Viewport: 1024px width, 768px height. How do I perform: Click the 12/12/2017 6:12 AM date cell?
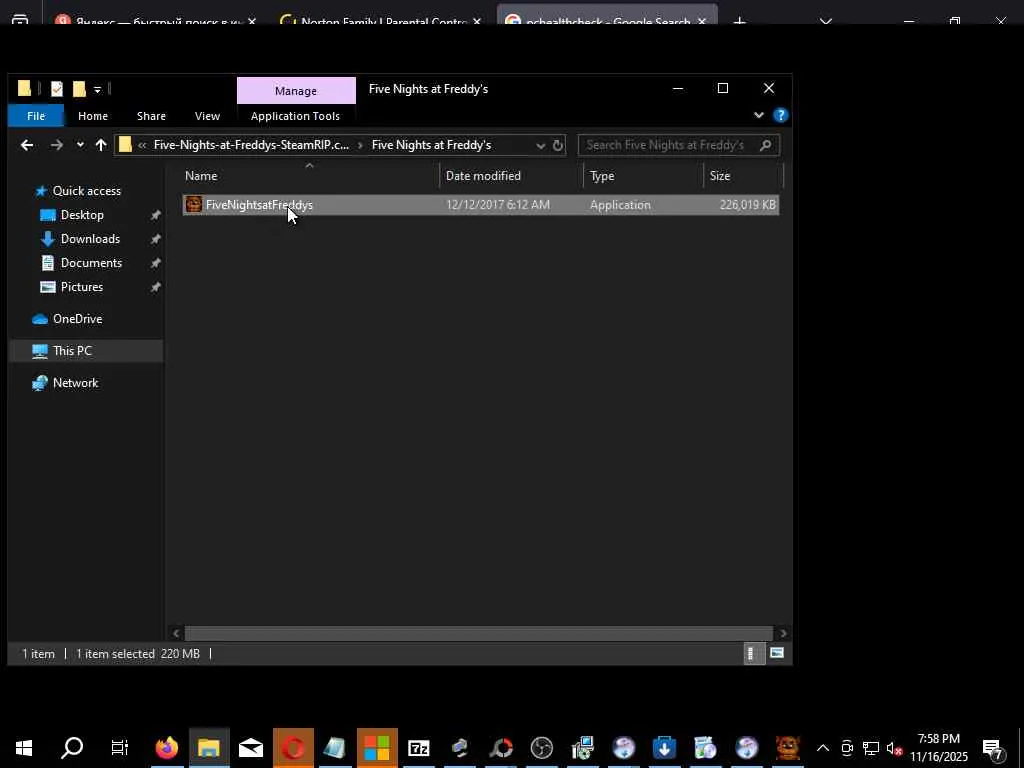pyautogui.click(x=498, y=205)
